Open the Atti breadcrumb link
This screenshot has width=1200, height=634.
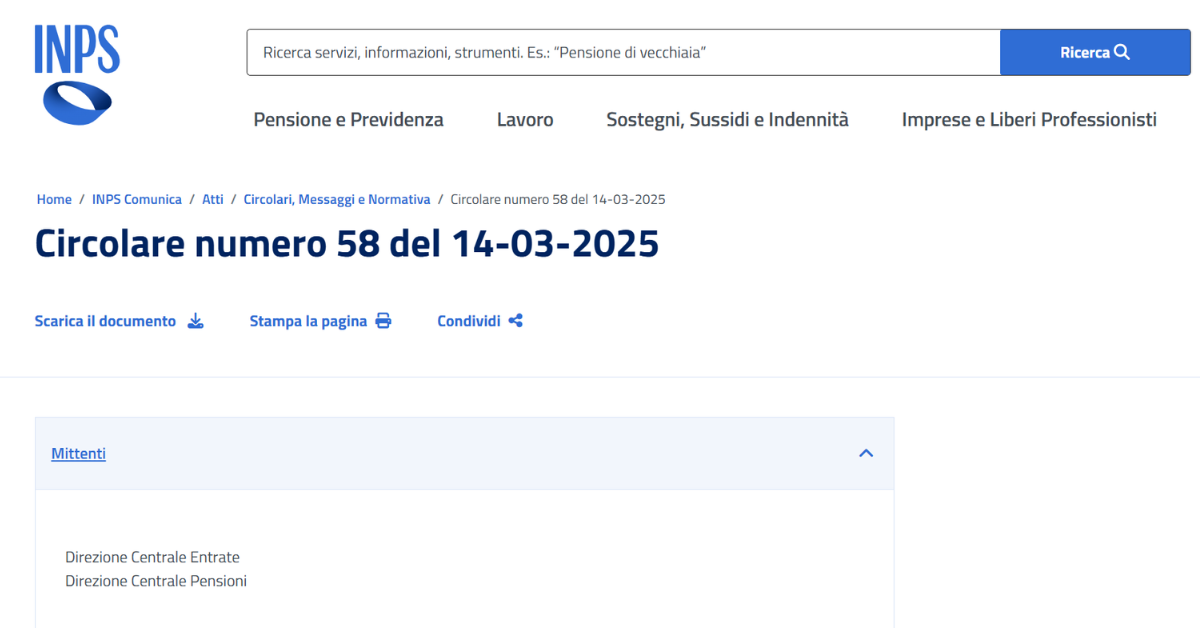coord(213,199)
